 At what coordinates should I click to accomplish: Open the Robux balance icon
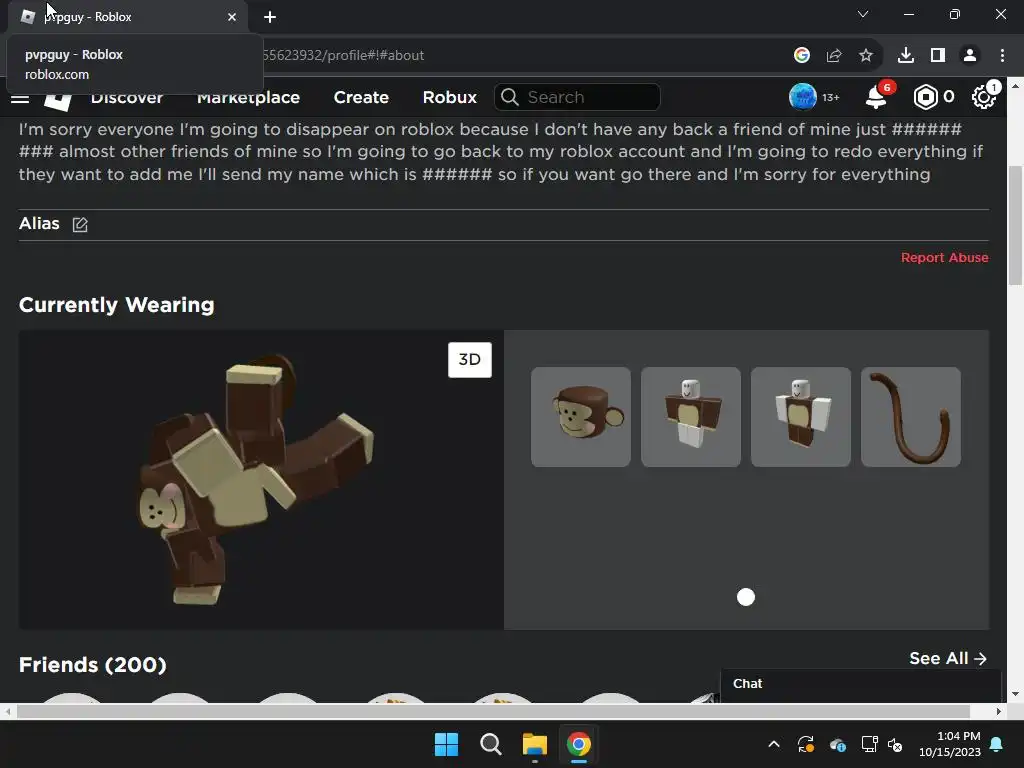point(925,97)
